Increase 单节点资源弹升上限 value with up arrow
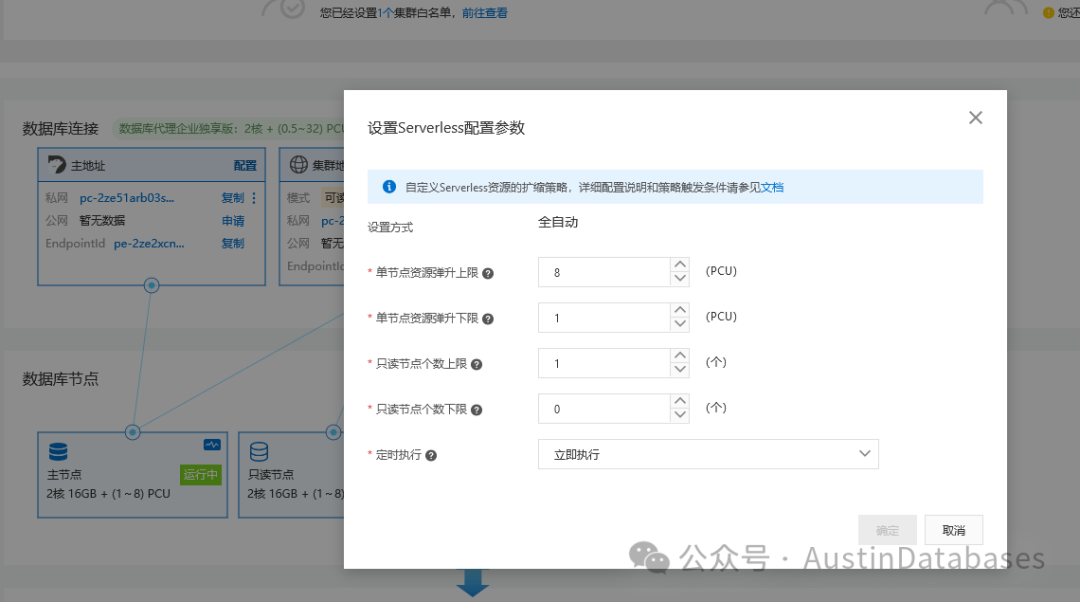This screenshot has height=602, width=1080. tap(680, 264)
